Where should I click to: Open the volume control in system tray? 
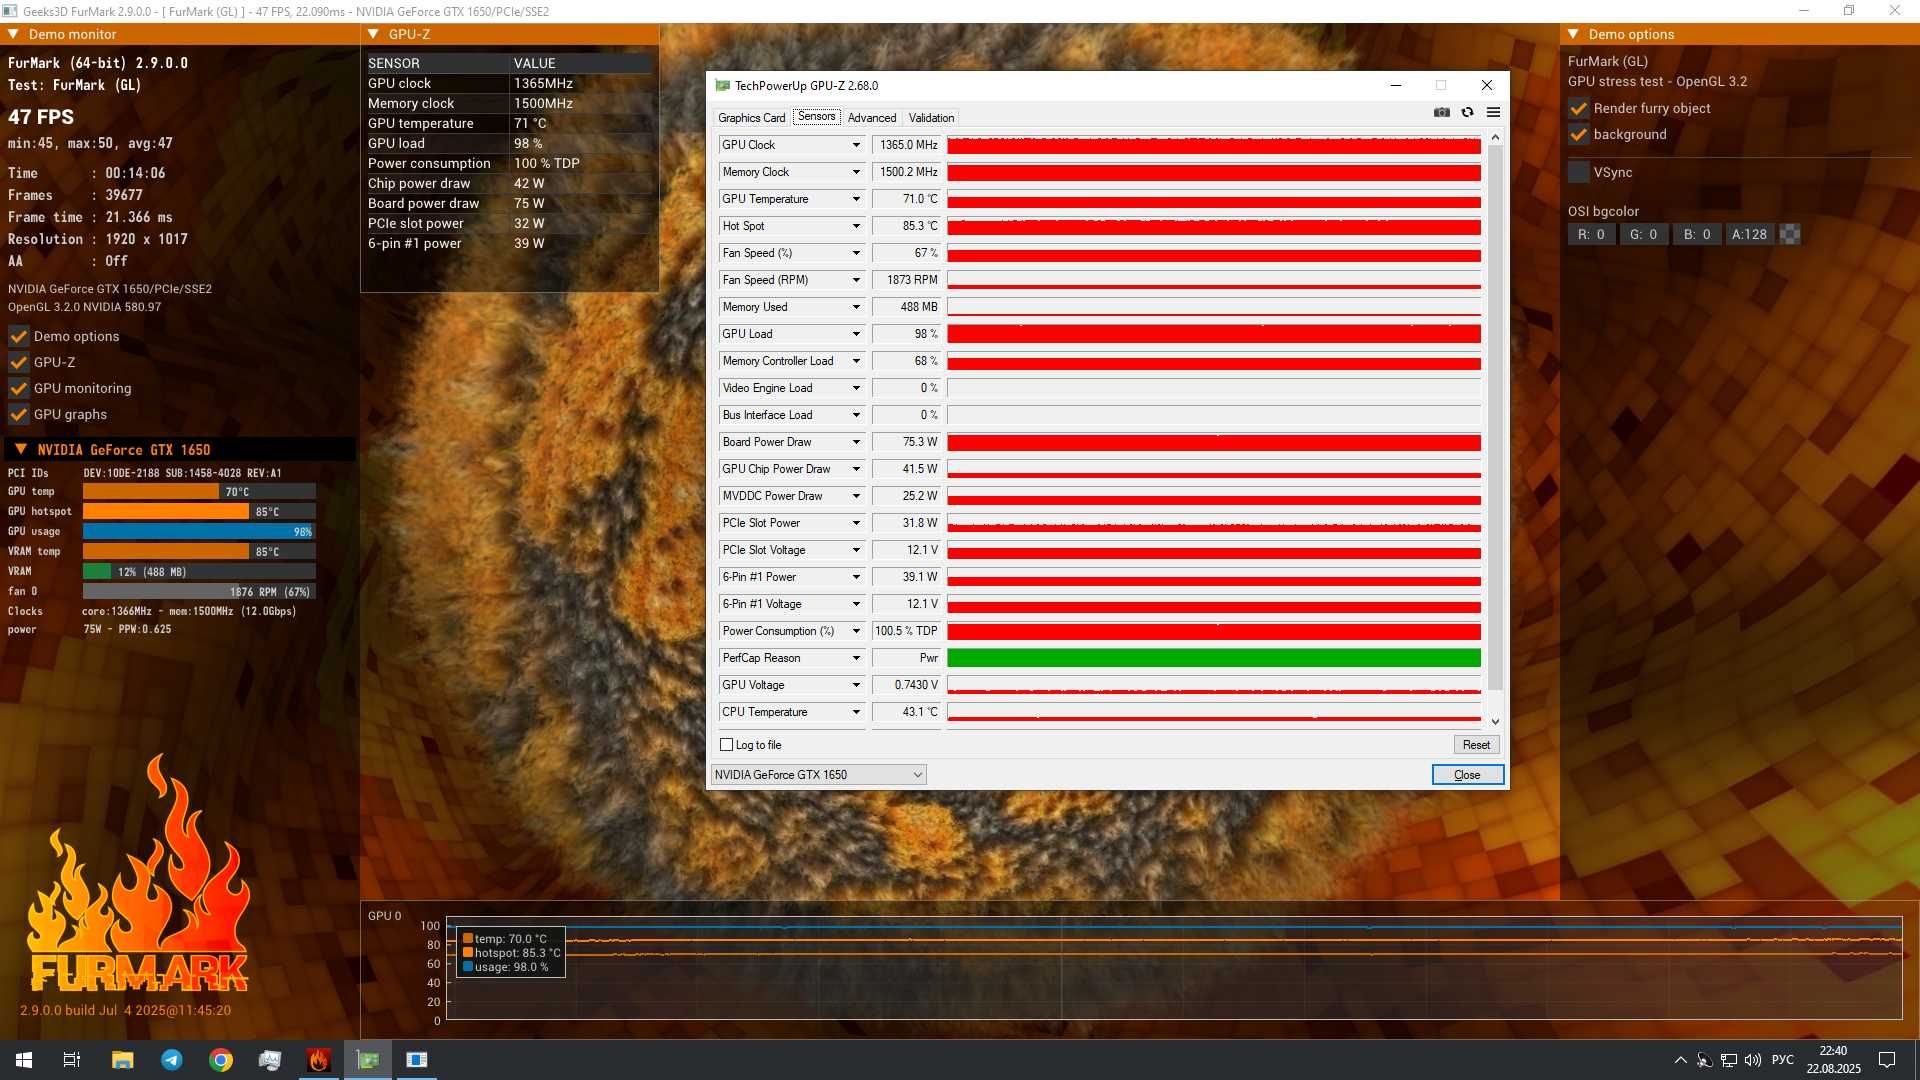(x=1753, y=1060)
